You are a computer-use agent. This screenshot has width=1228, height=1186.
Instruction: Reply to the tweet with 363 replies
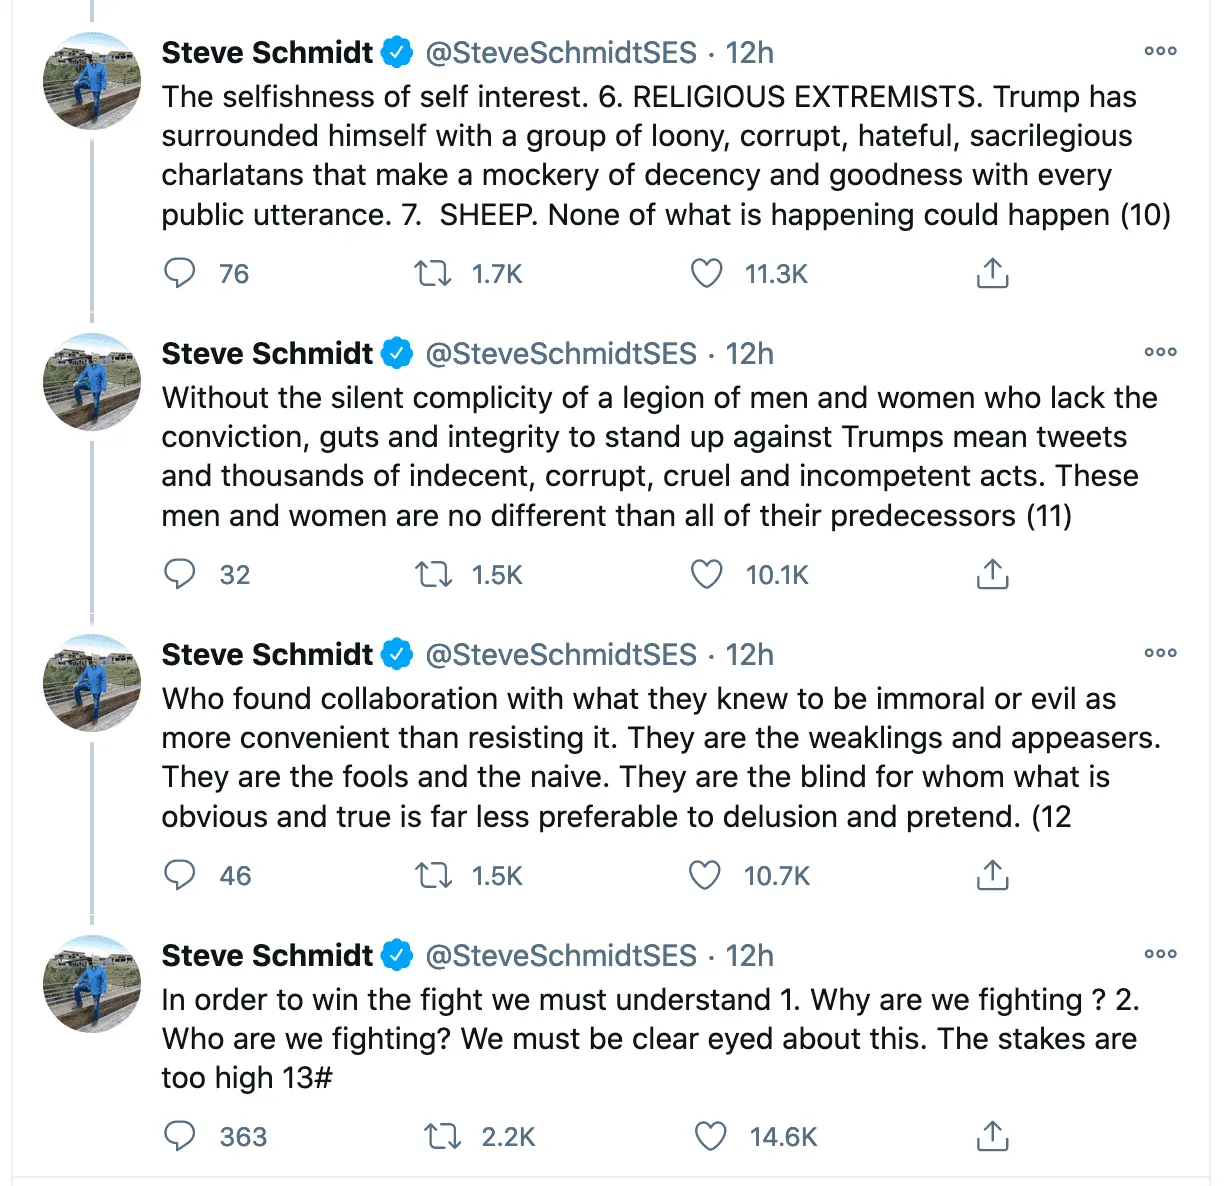tap(180, 1136)
